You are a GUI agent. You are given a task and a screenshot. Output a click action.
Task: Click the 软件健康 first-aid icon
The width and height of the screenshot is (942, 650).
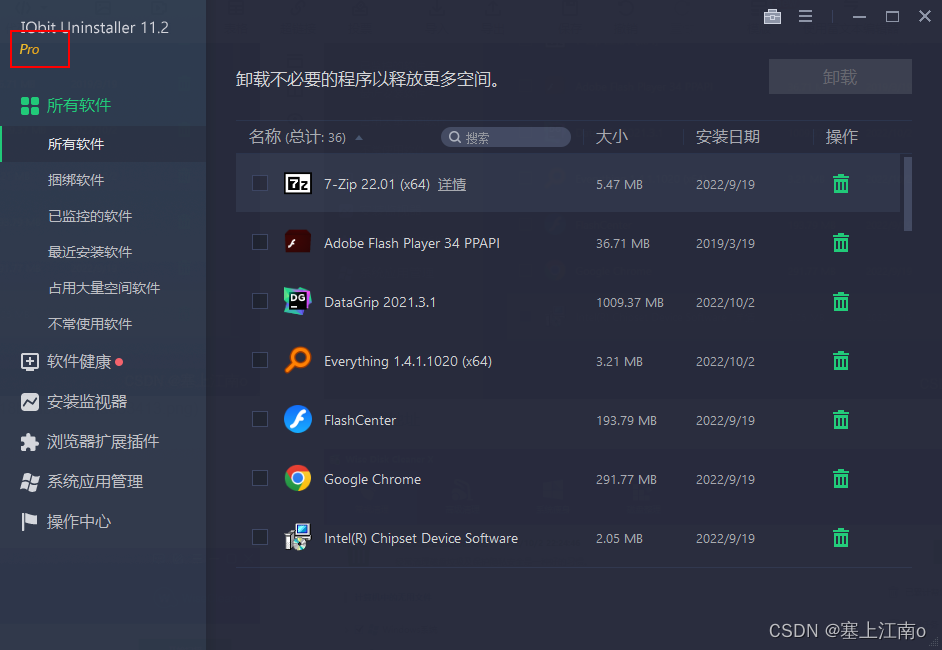pyautogui.click(x=29, y=362)
